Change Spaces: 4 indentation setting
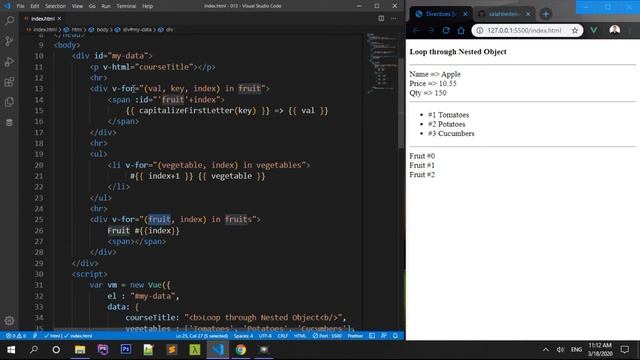 click(243, 336)
